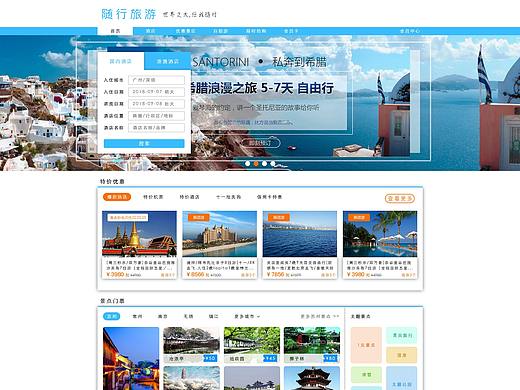The height and width of the screenshot is (390, 520).
Task: Click the light green theme tile
Action: [x=366, y=375]
